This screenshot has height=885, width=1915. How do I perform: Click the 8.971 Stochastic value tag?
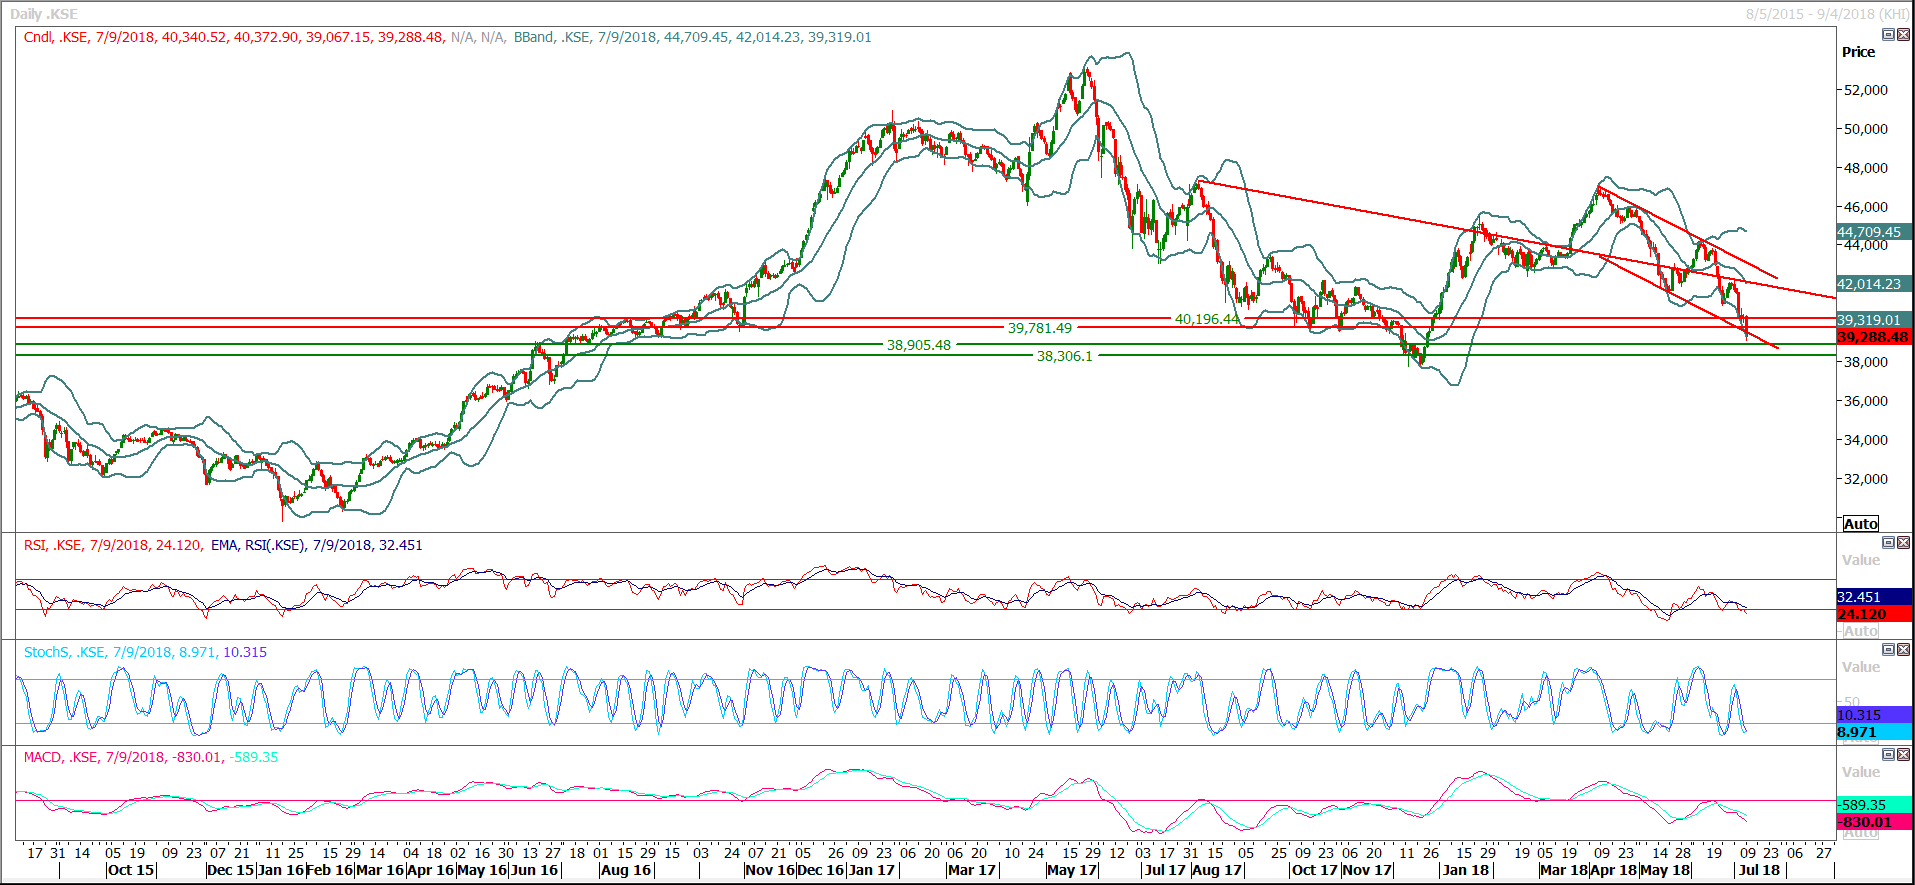pos(1874,732)
